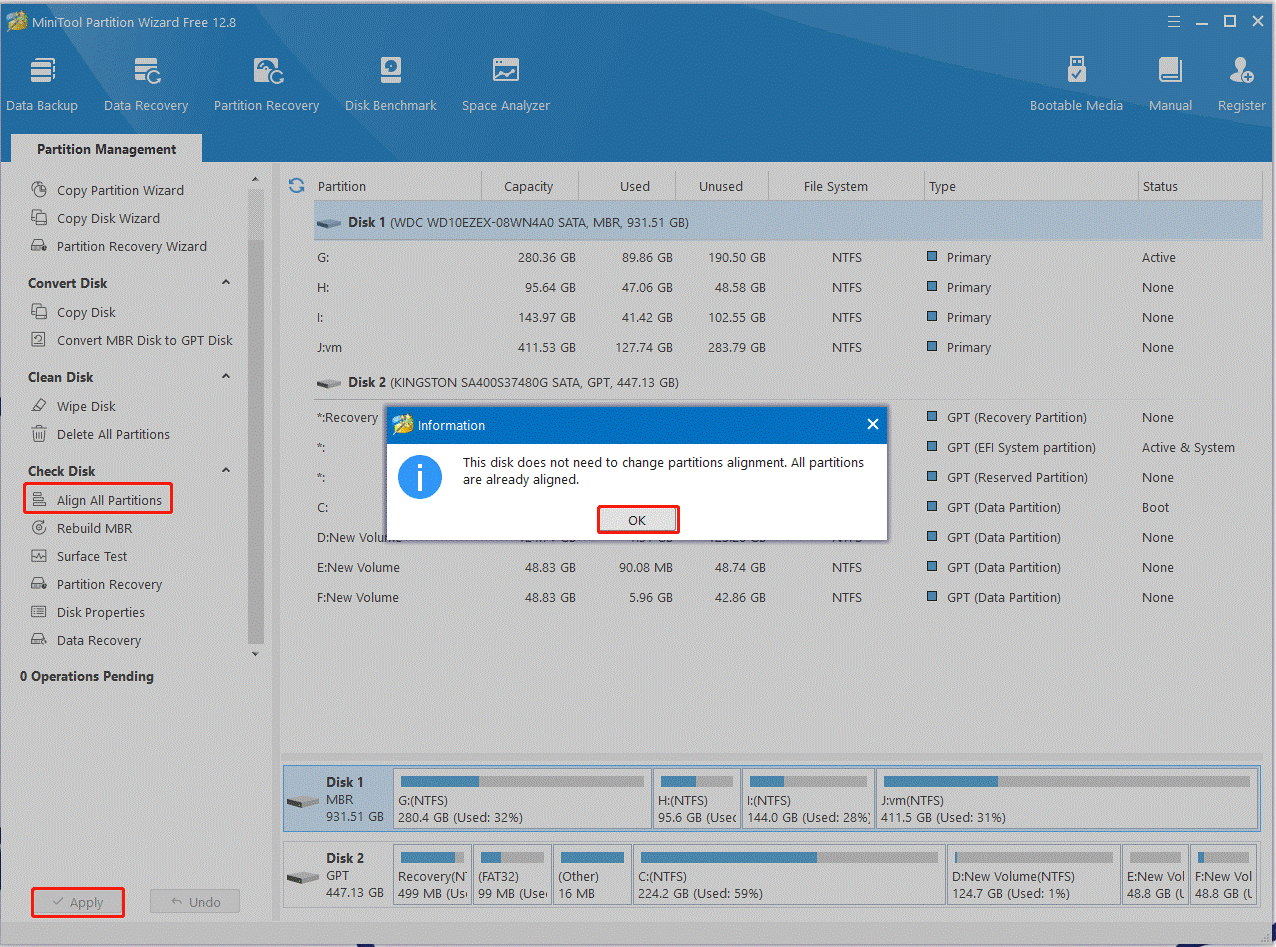
Task: Click J:vm(NTFS) block in disk map
Action: pyautogui.click(x=1067, y=798)
